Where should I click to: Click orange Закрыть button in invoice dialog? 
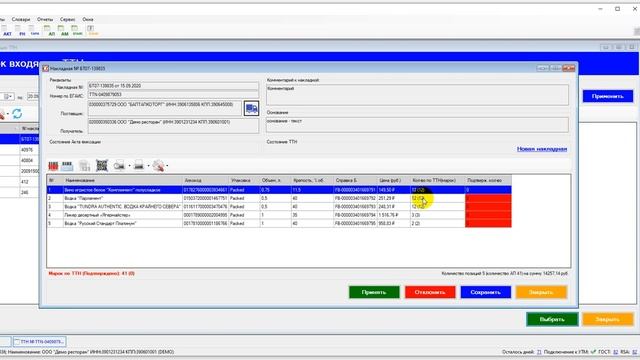(x=541, y=292)
